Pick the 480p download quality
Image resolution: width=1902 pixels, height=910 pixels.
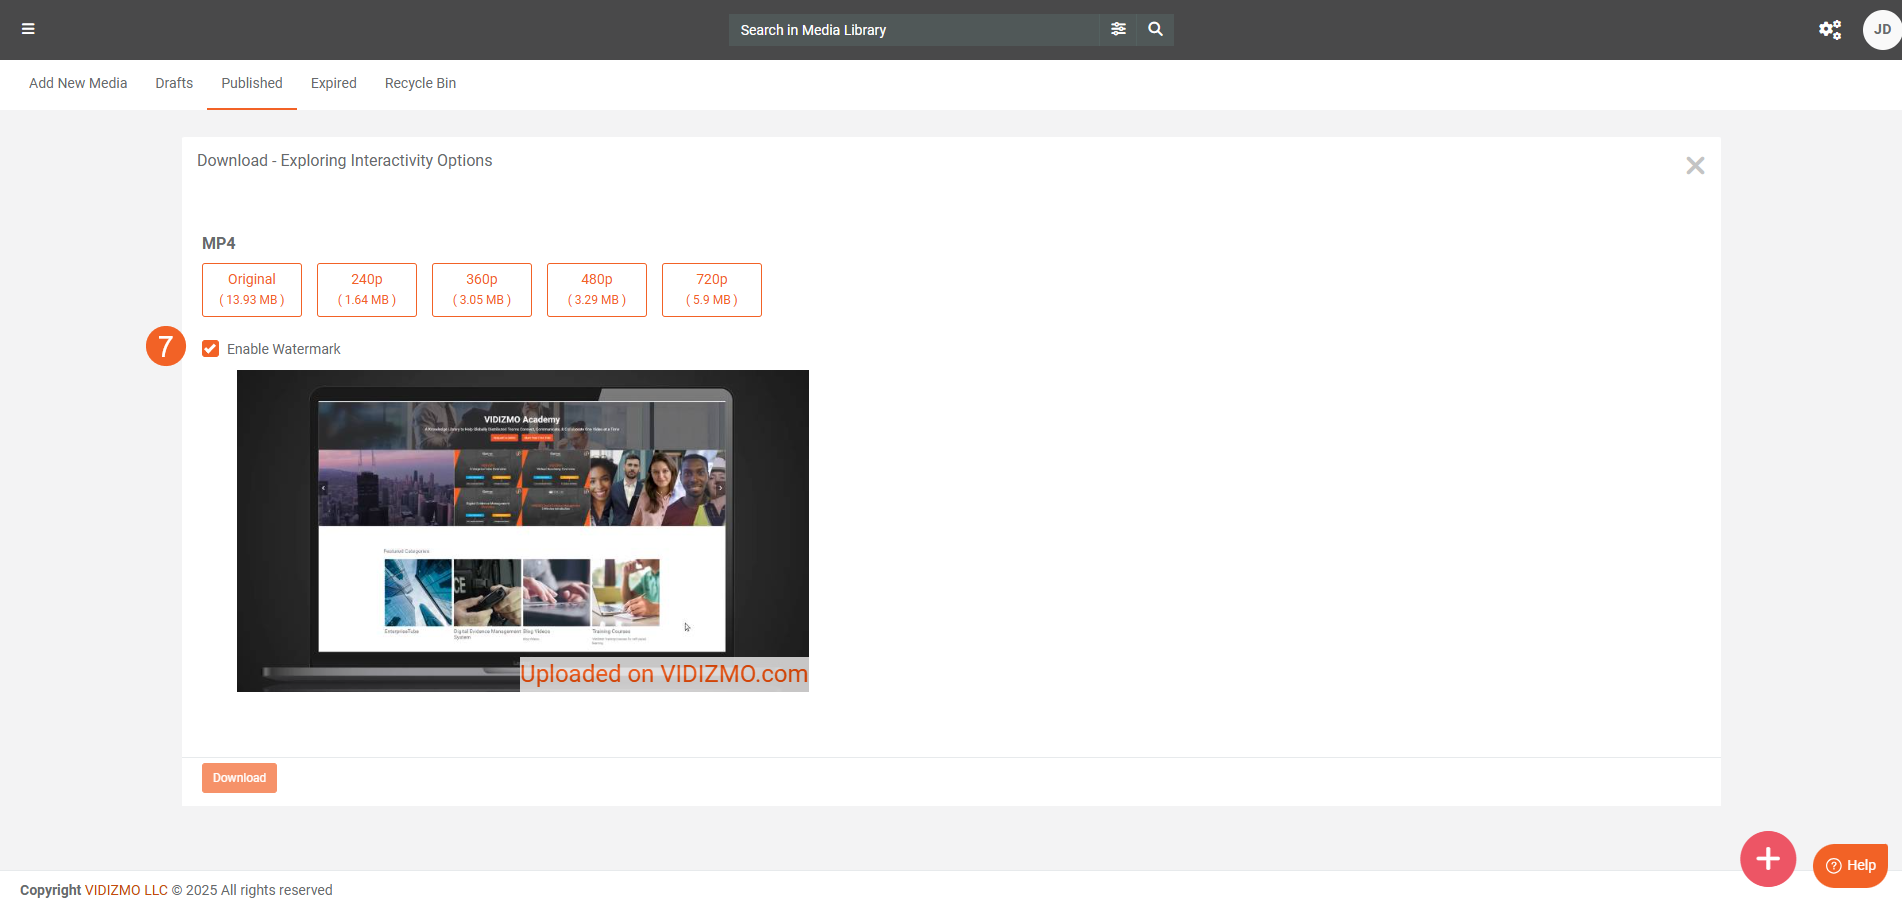pos(597,289)
